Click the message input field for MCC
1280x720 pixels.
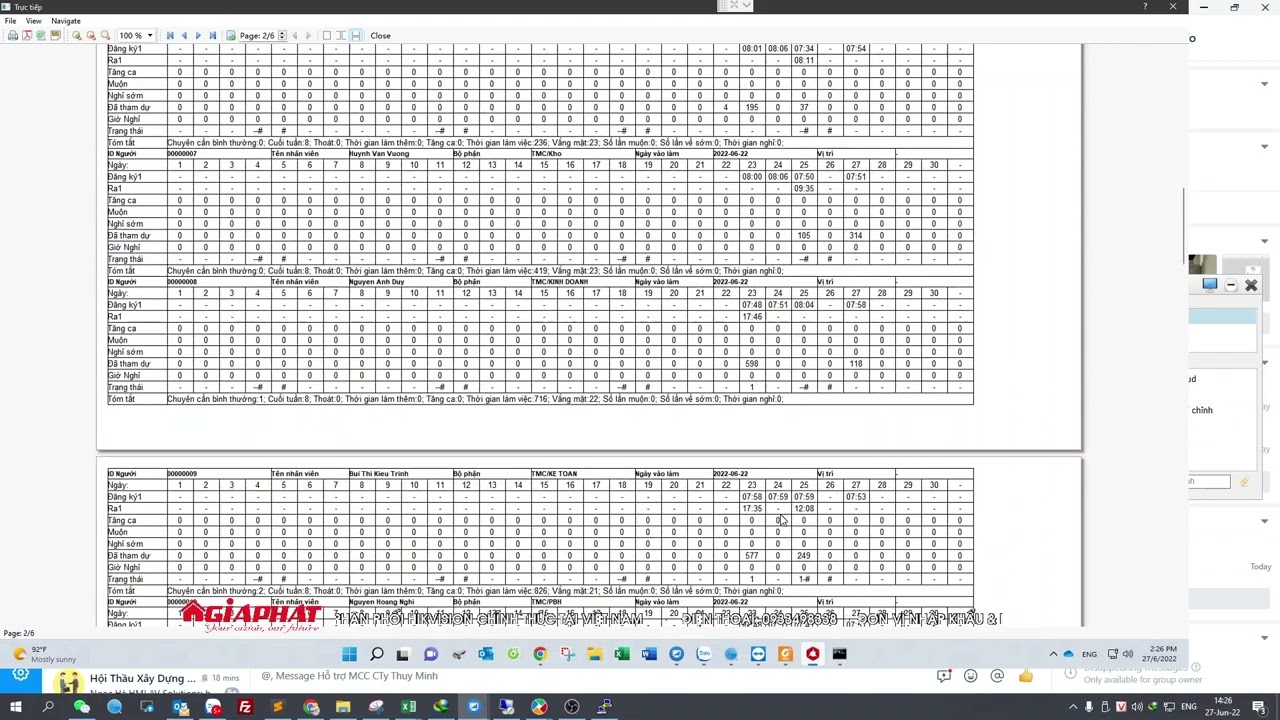[590, 676]
